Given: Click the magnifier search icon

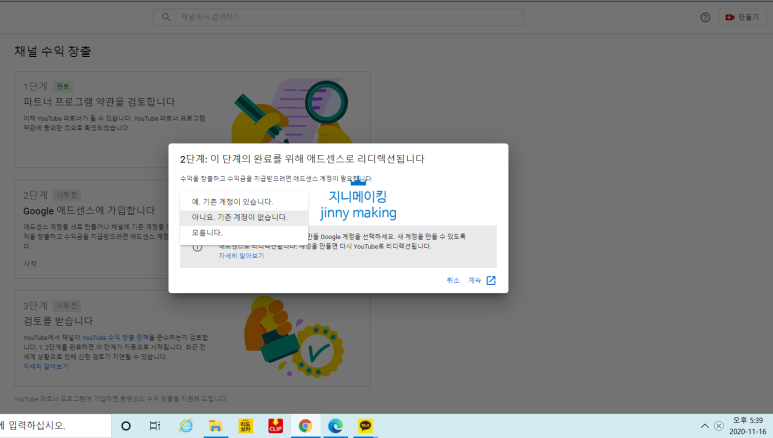Looking at the screenshot, I should click(166, 17).
